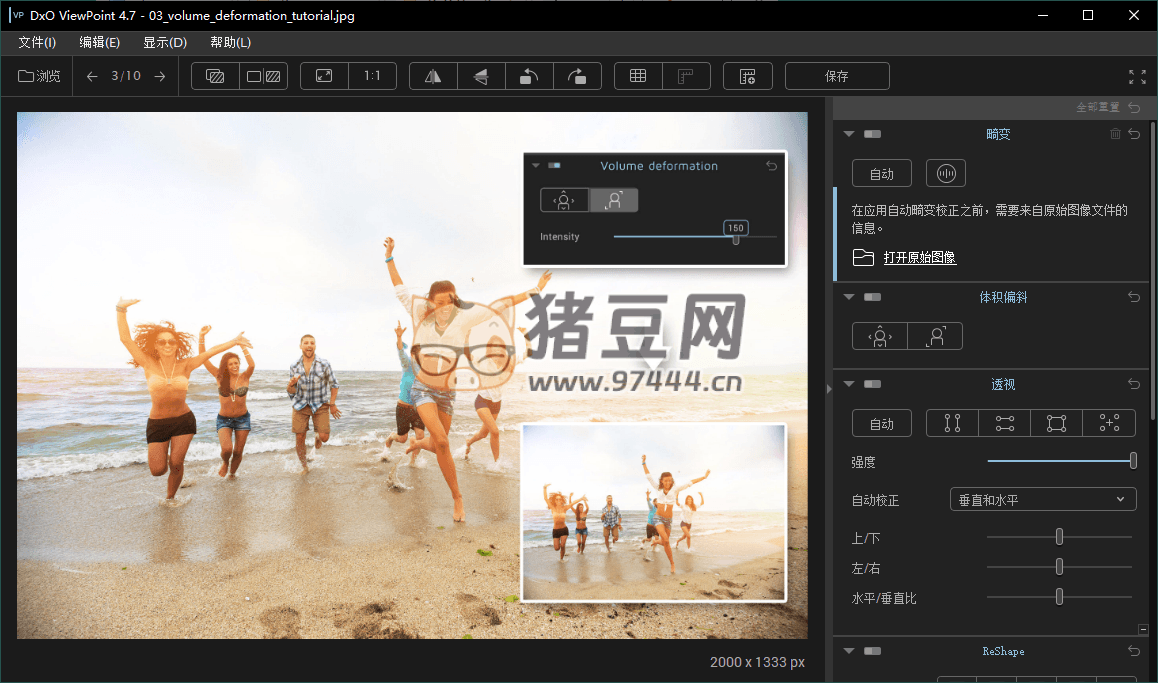Go to the next image arrow
The image size is (1158, 683).
pyautogui.click(x=160, y=77)
